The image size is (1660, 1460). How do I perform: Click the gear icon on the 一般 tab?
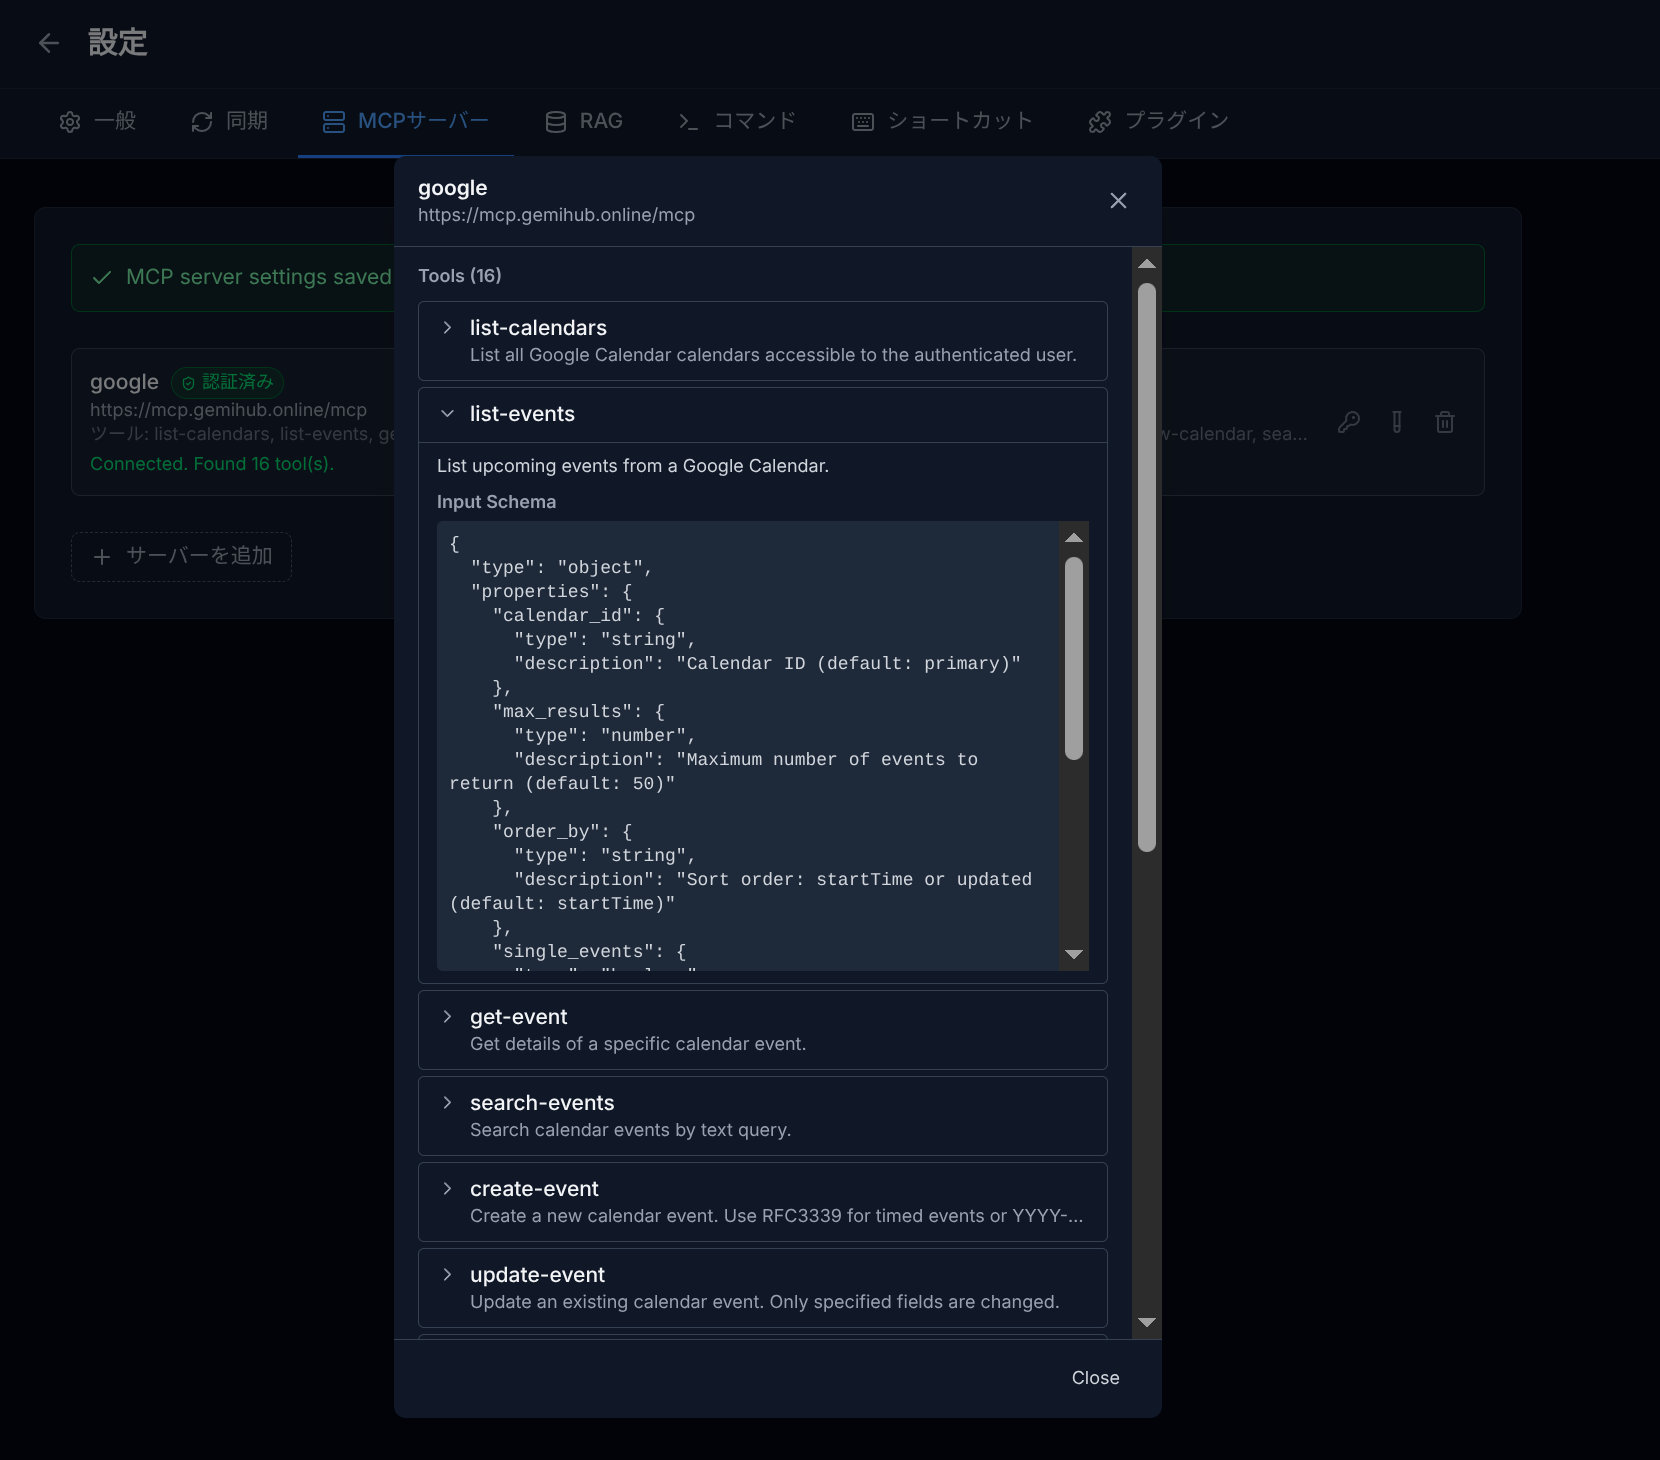[70, 121]
